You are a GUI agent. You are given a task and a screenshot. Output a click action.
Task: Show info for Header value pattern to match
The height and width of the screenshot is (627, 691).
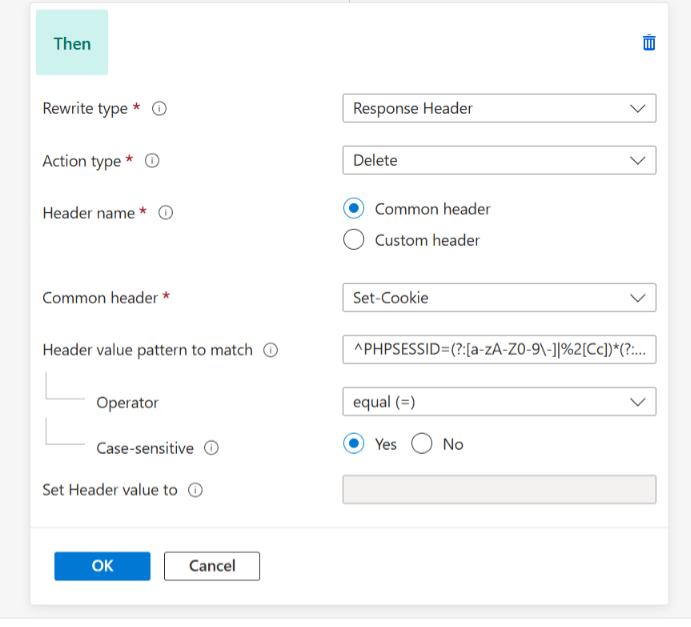click(x=271, y=350)
